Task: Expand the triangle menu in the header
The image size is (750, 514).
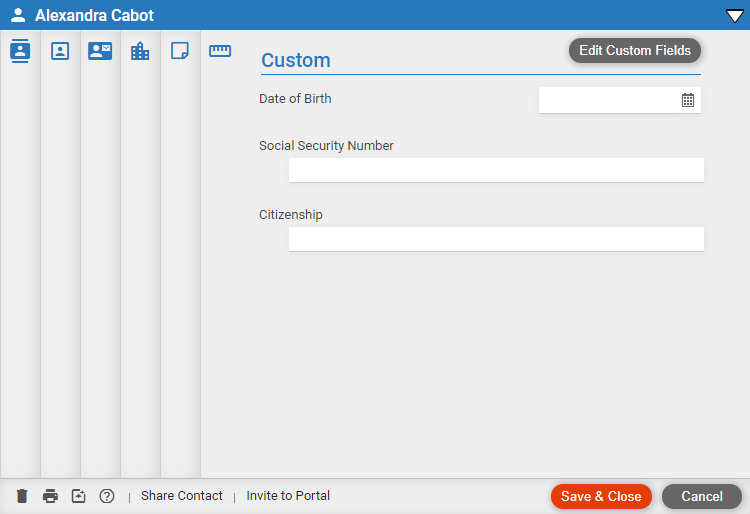Action: click(735, 16)
